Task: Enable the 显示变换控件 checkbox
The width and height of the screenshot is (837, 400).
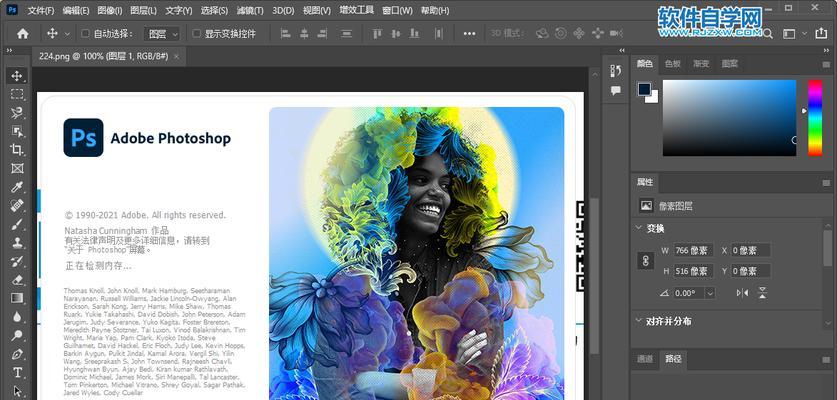Action: 196,34
